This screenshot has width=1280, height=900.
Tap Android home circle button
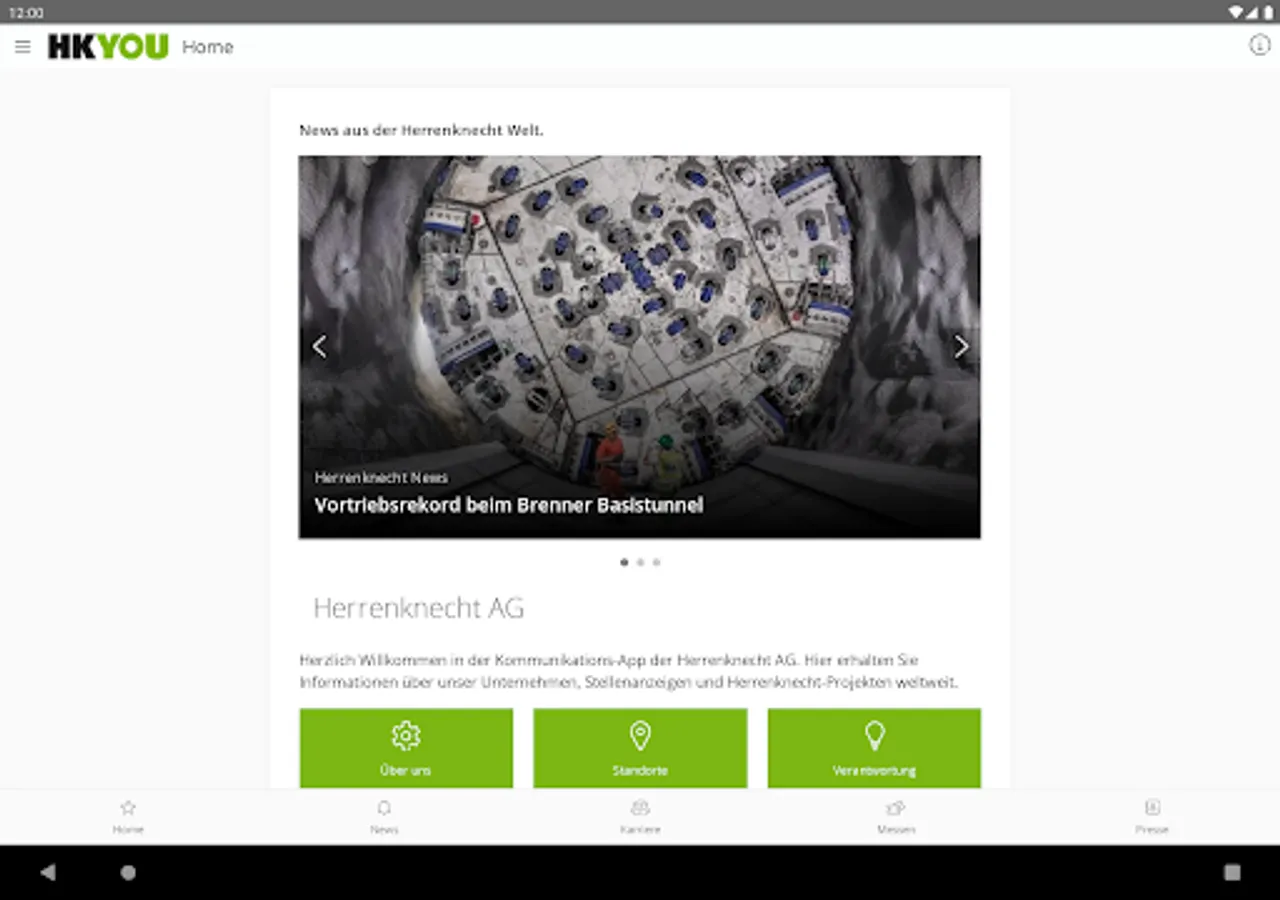pos(128,872)
